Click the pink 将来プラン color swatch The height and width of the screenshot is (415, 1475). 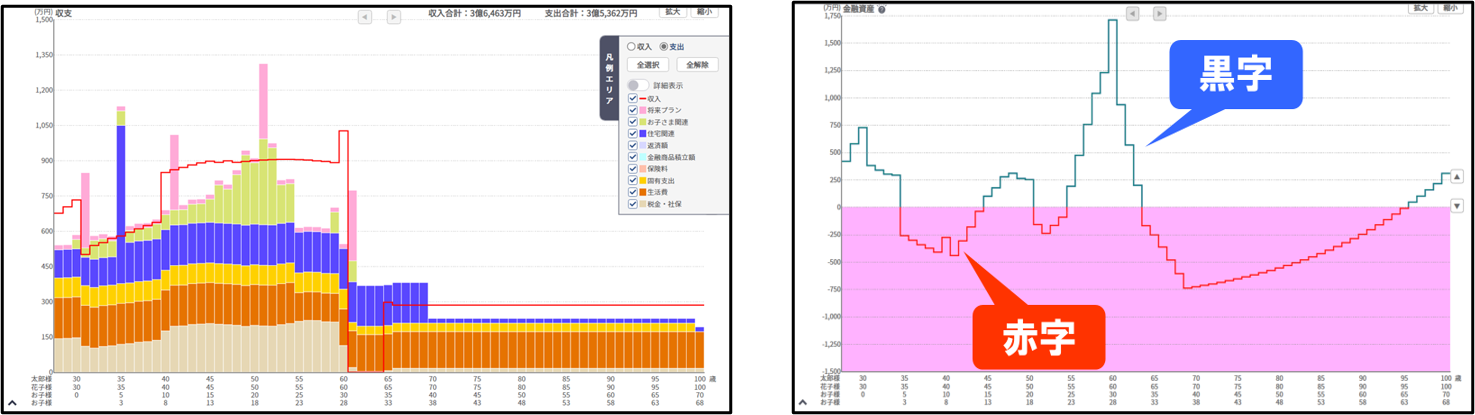click(643, 110)
